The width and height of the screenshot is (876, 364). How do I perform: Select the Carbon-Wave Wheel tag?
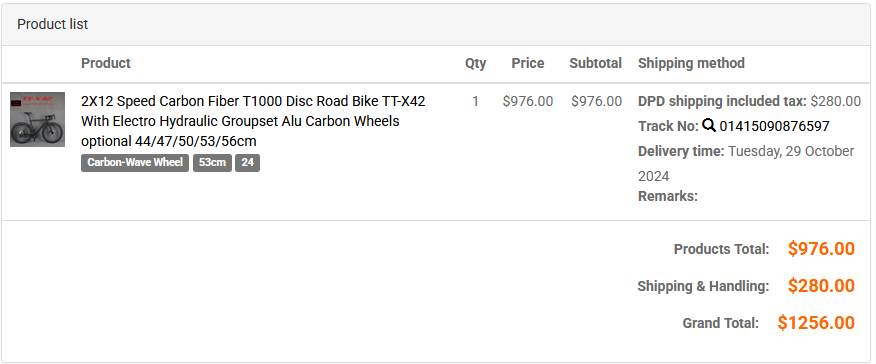point(135,162)
